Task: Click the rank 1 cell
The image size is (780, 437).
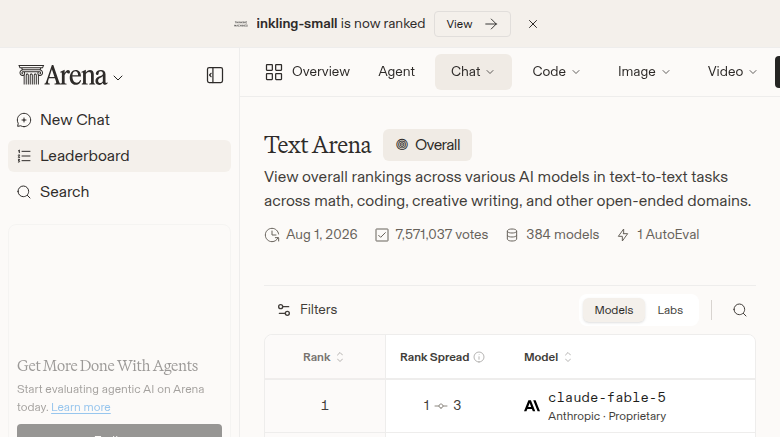Action: [325, 406]
